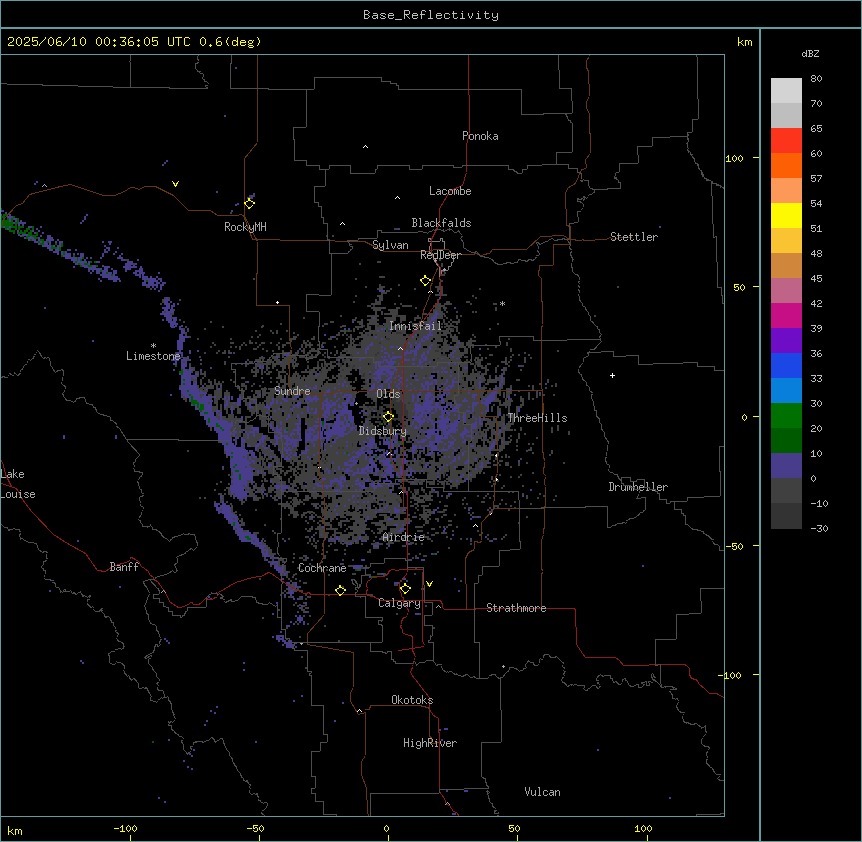862x842 pixels.
Task: Click the Strathmore town label
Action: 516,608
